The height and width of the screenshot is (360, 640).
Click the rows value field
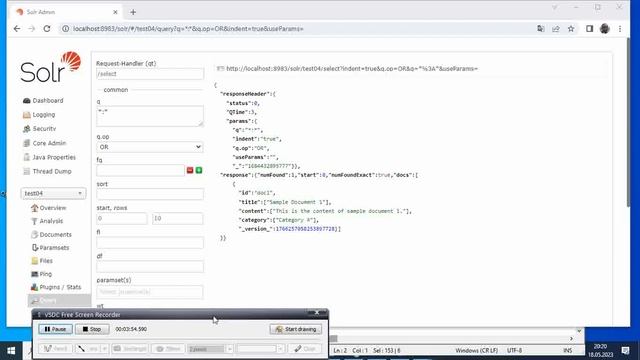click(178, 218)
